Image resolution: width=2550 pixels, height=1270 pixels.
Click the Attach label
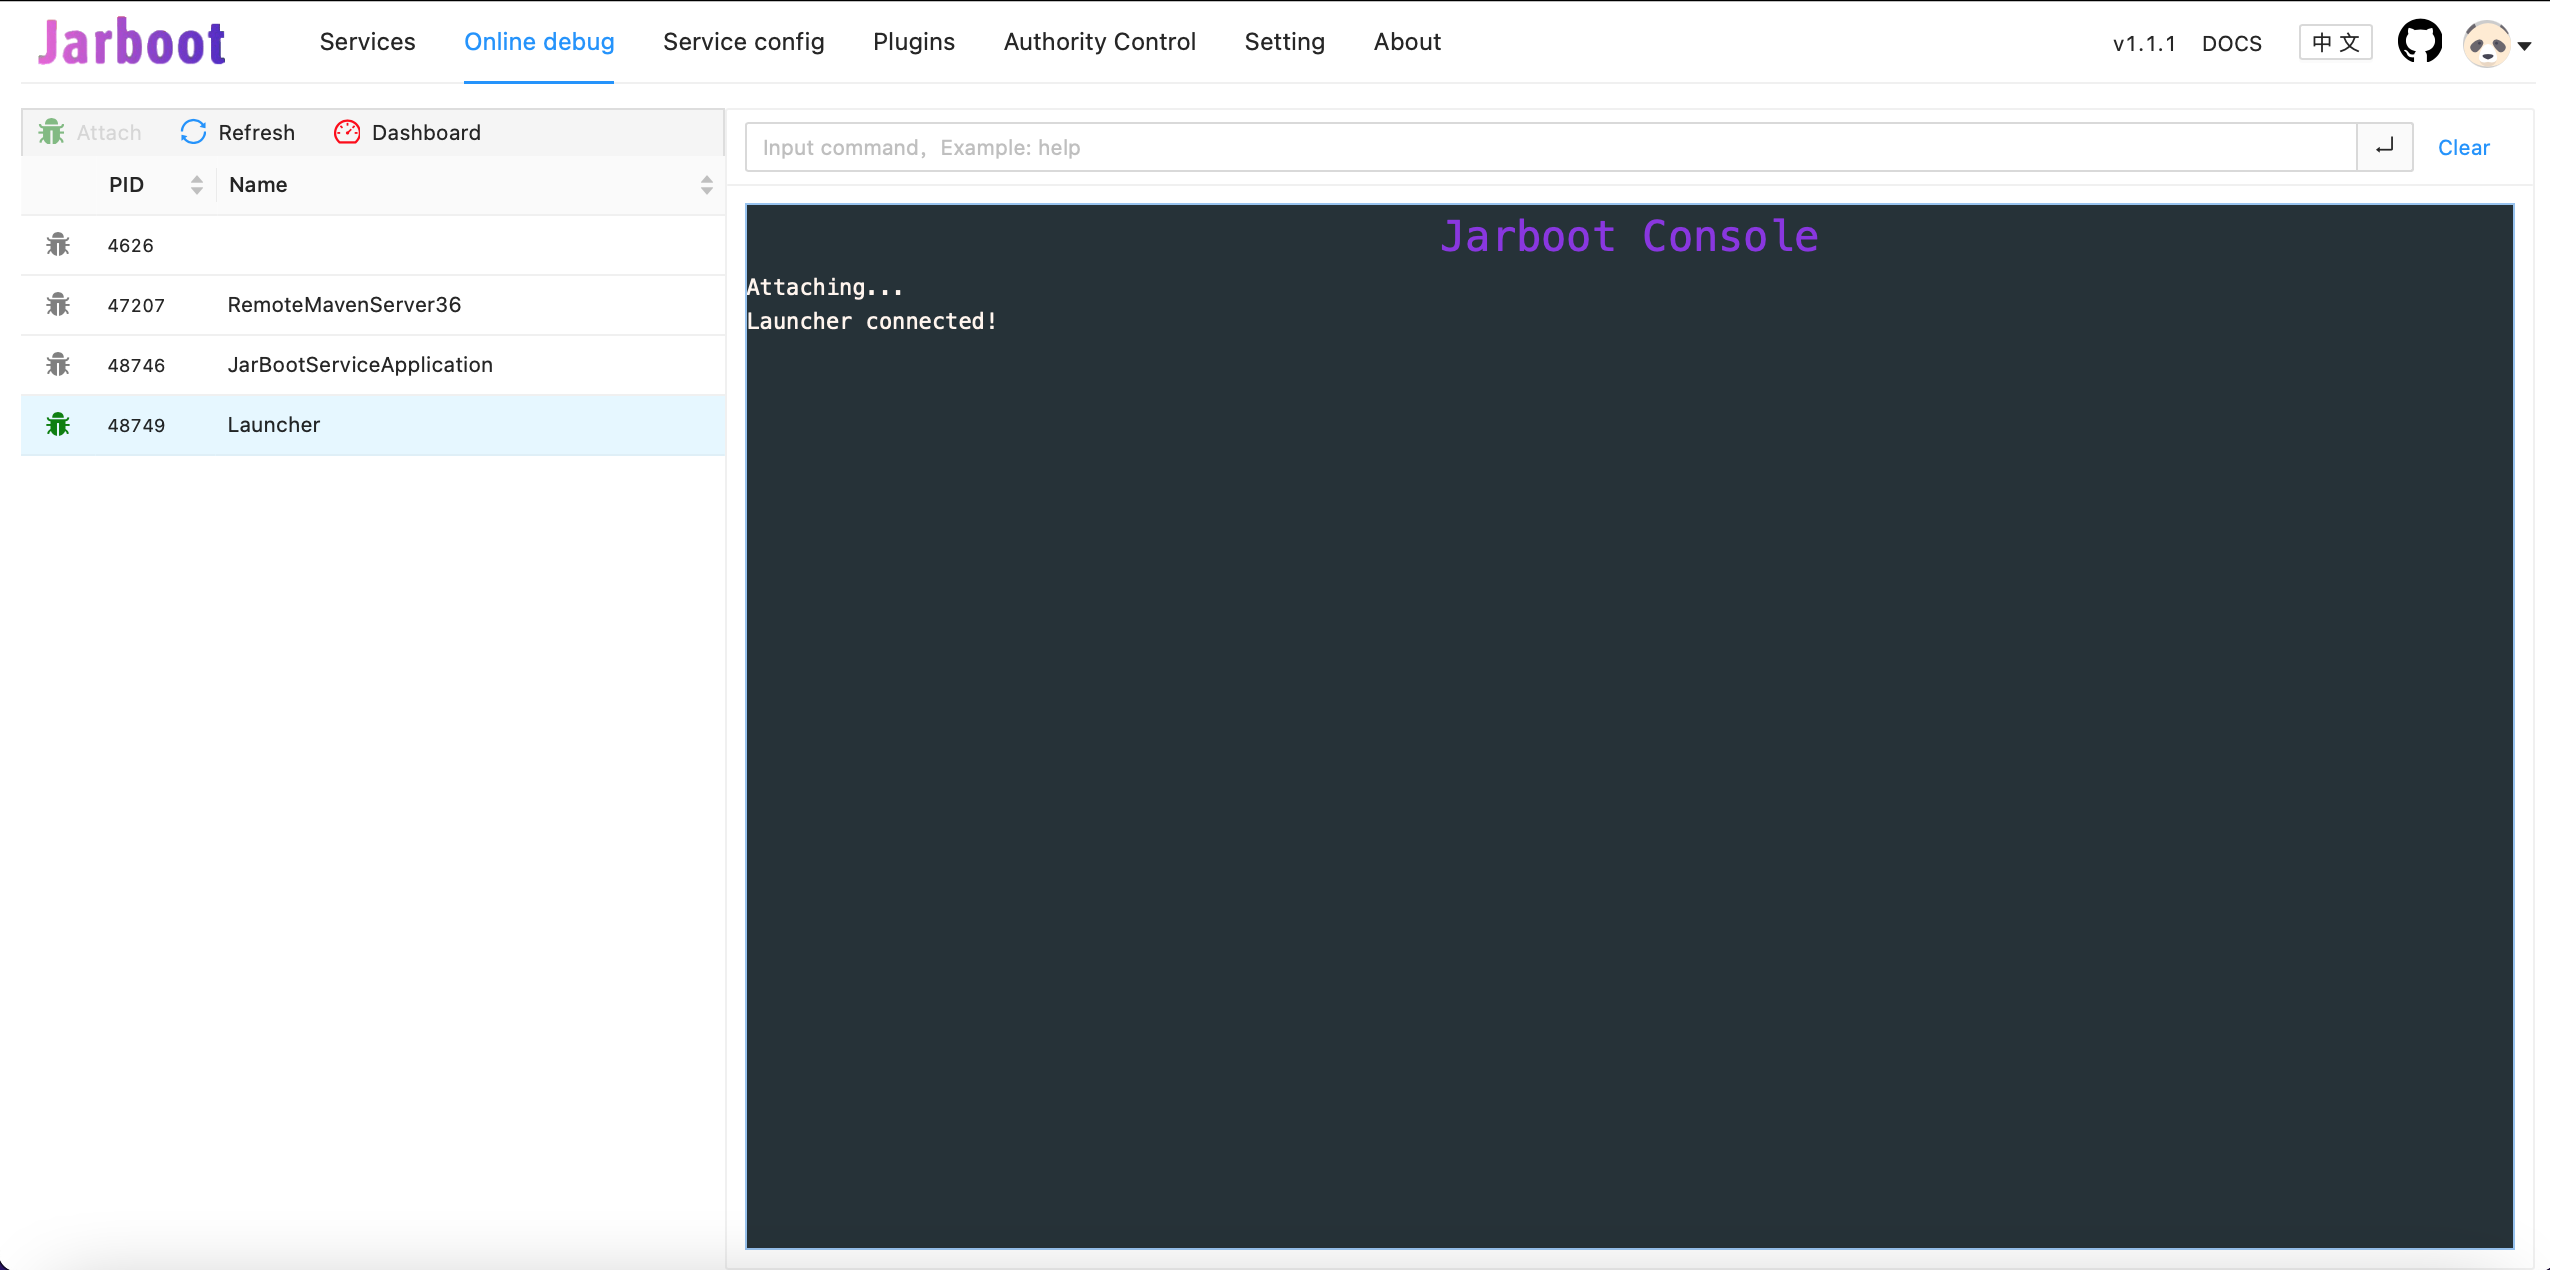coord(109,132)
